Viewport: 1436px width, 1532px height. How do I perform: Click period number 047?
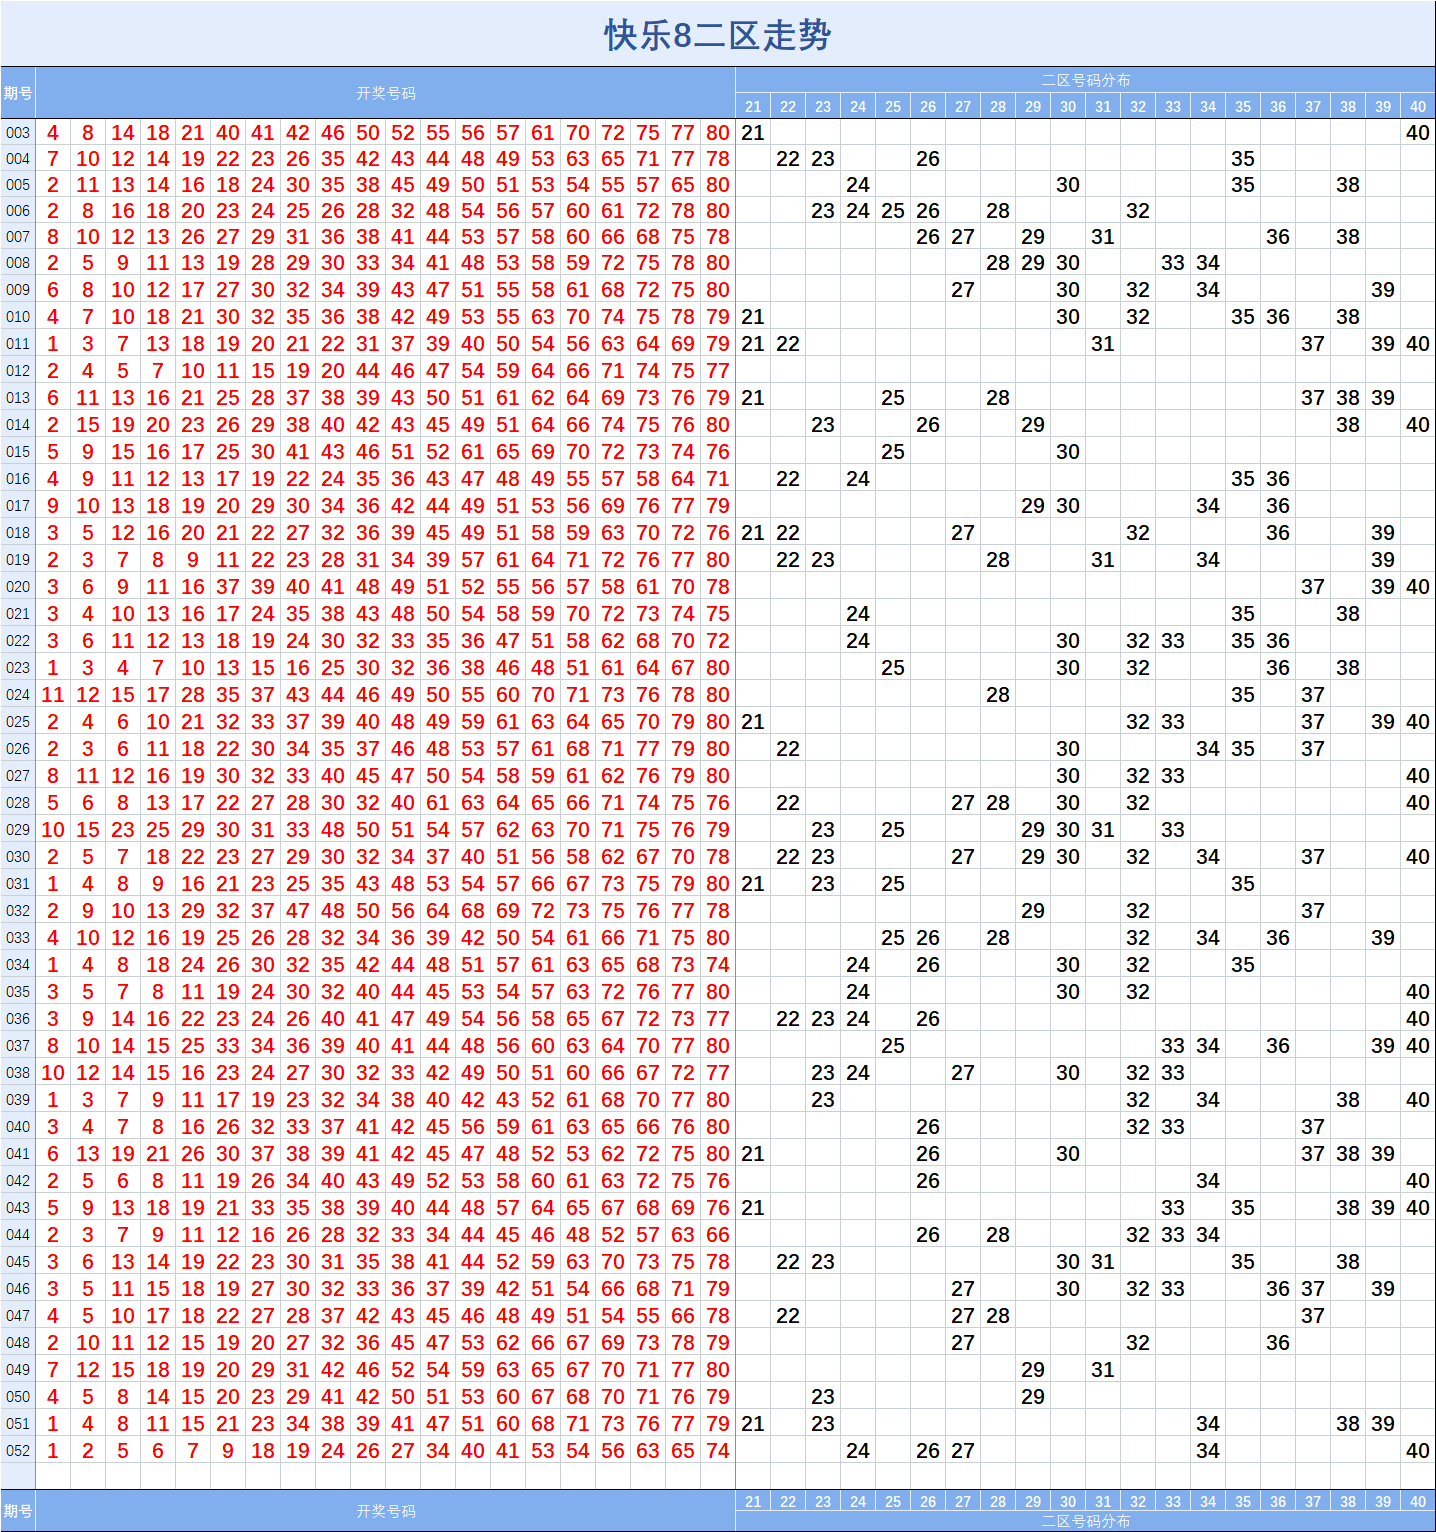coord(18,1316)
